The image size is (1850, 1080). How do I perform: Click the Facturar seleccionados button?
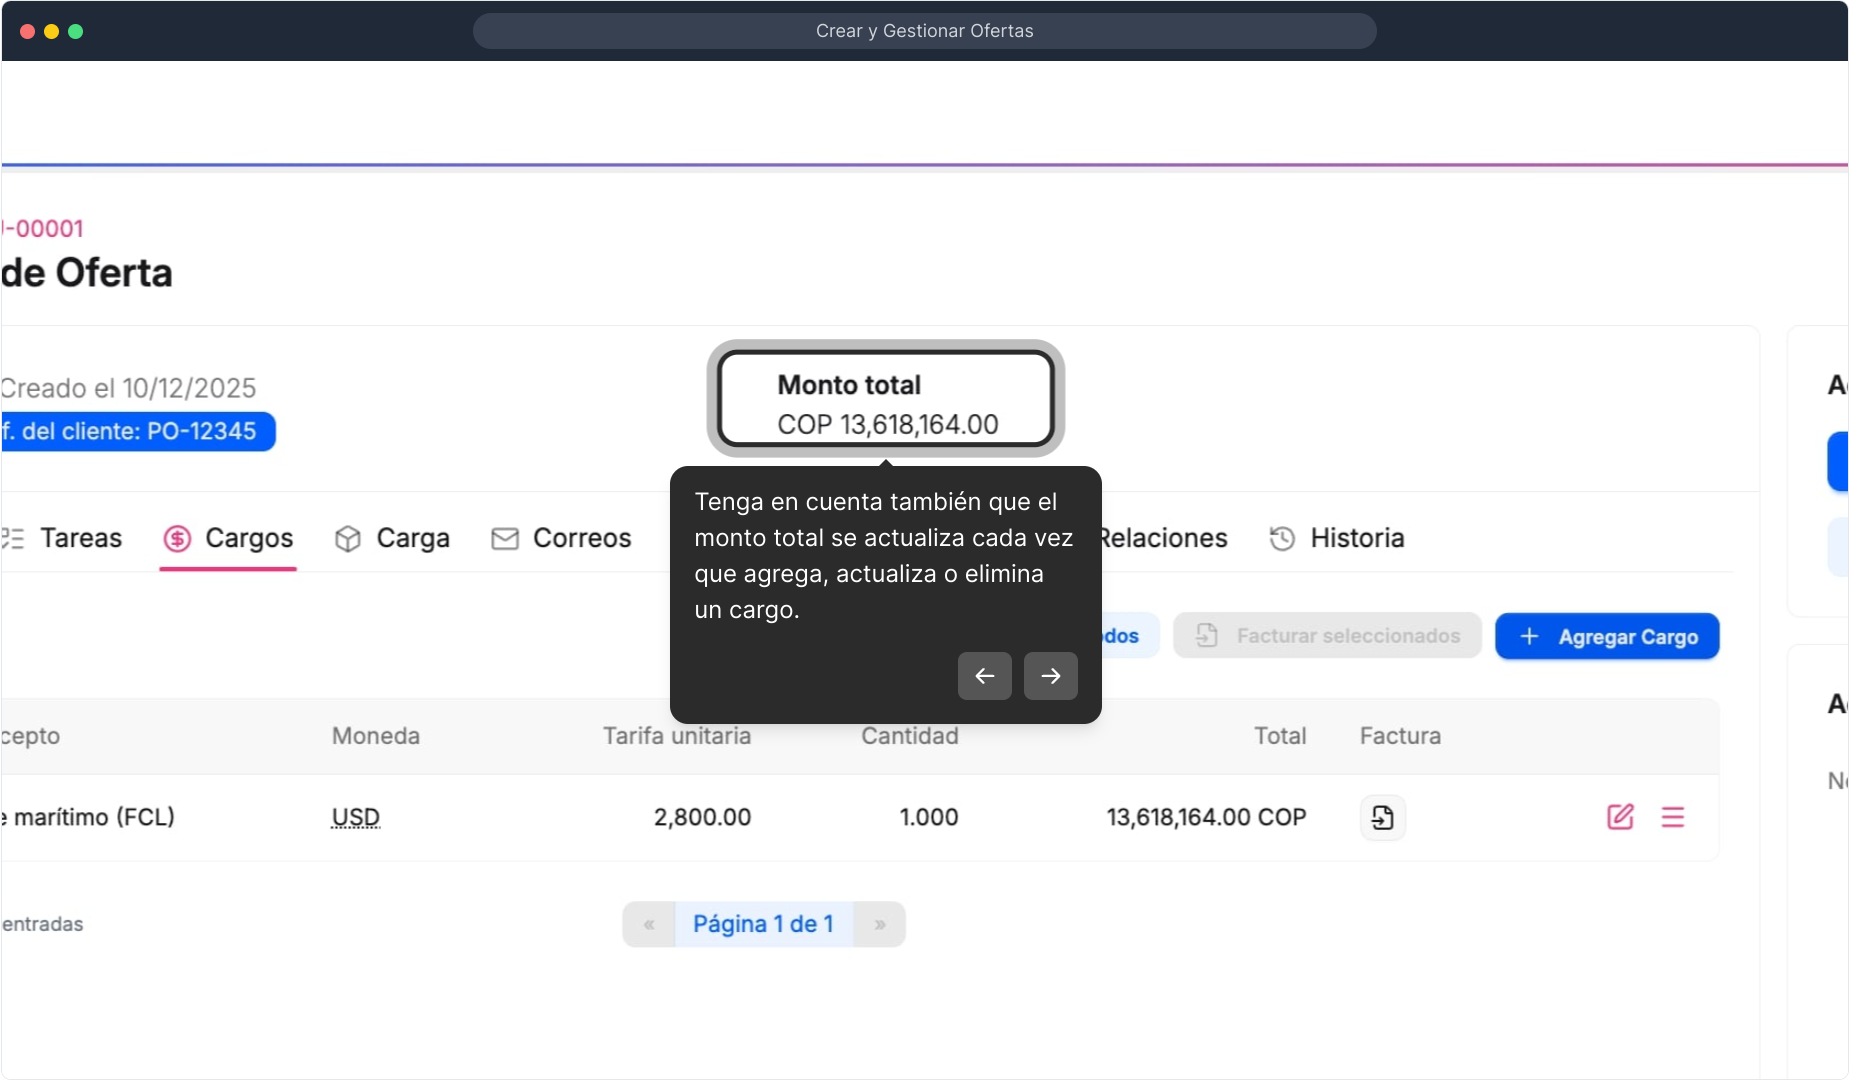1326,636
